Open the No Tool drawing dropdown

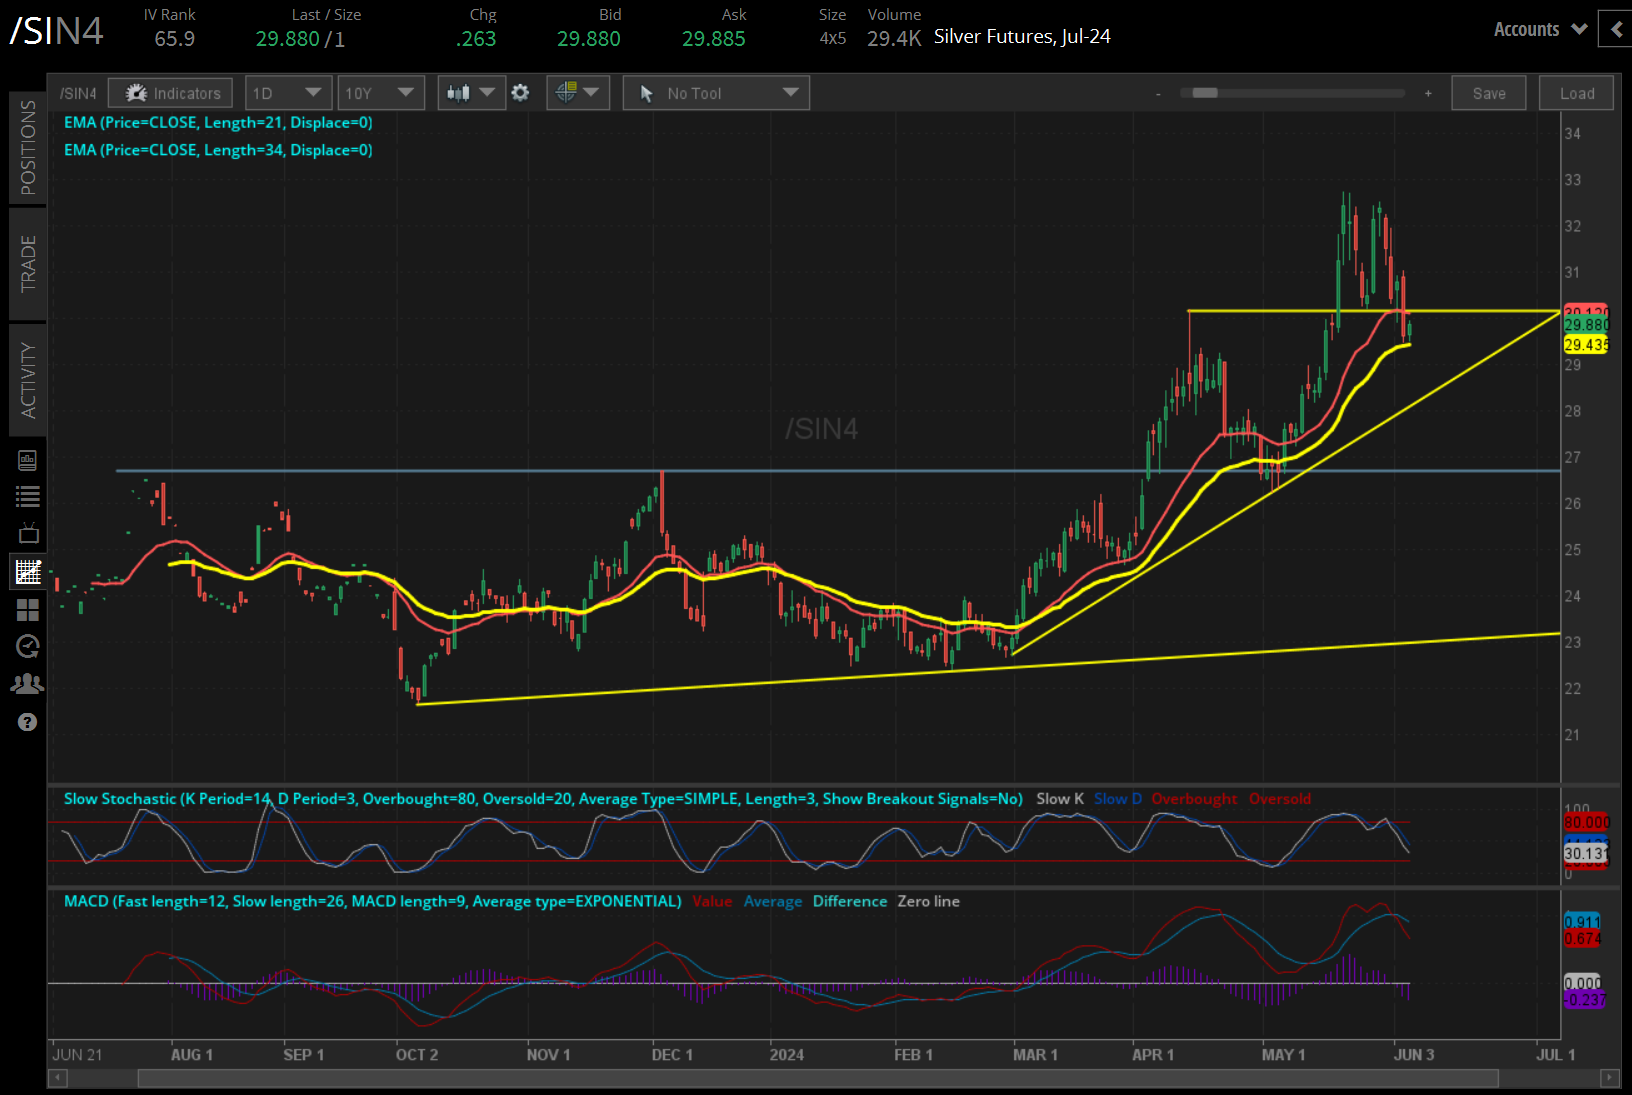tap(716, 93)
